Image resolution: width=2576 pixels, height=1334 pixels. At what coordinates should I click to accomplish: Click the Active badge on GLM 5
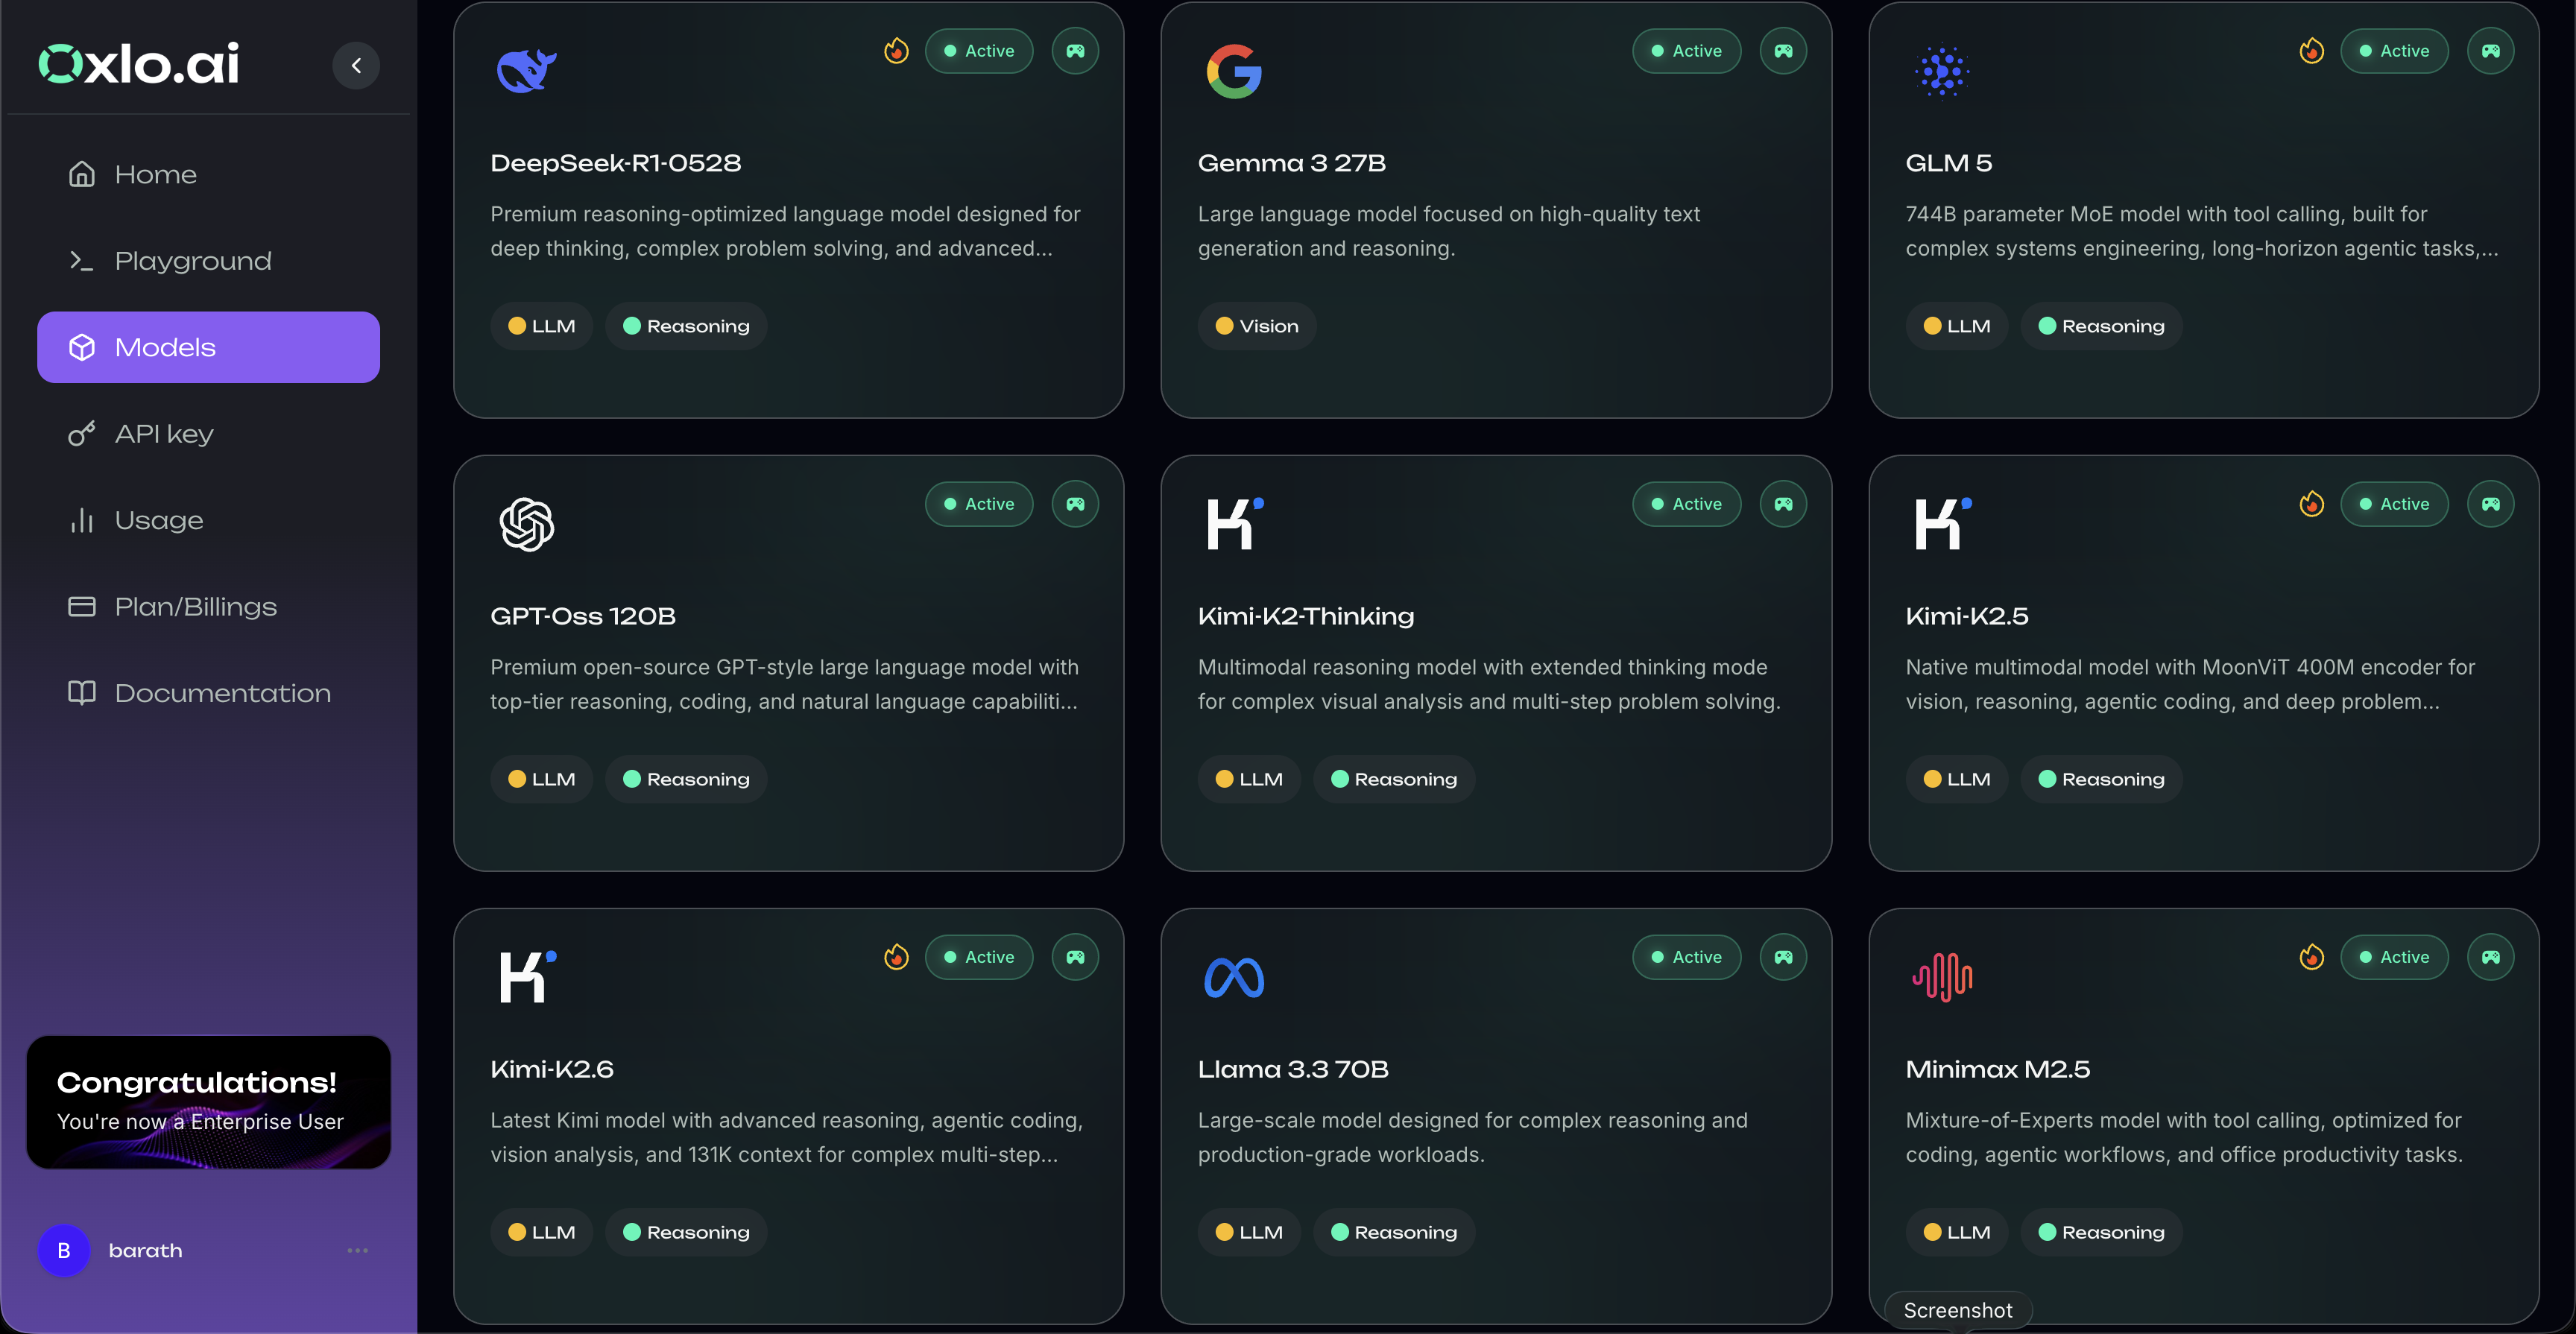click(x=2394, y=51)
